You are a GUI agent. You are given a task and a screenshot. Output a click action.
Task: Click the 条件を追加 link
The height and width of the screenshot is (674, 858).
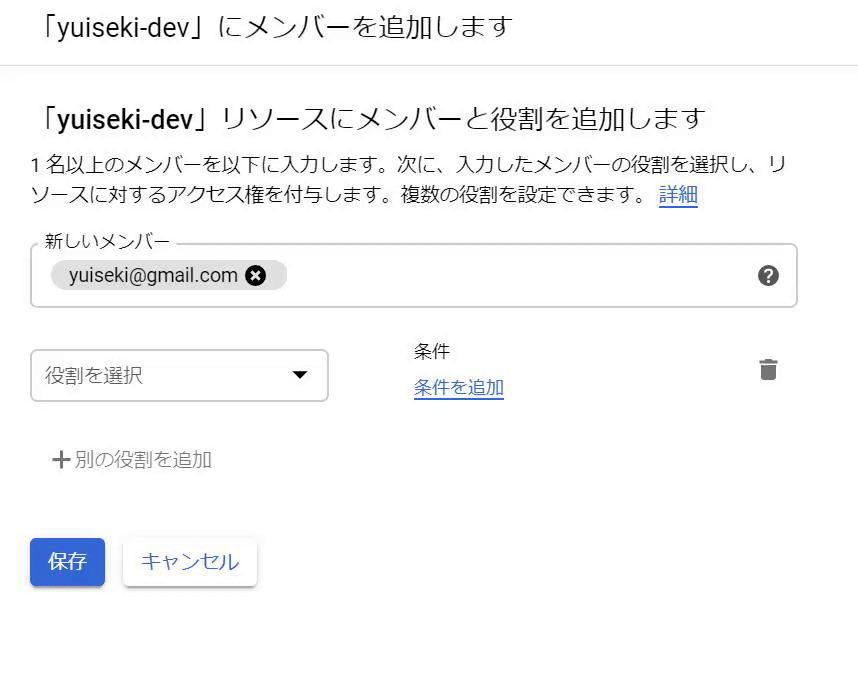point(459,388)
